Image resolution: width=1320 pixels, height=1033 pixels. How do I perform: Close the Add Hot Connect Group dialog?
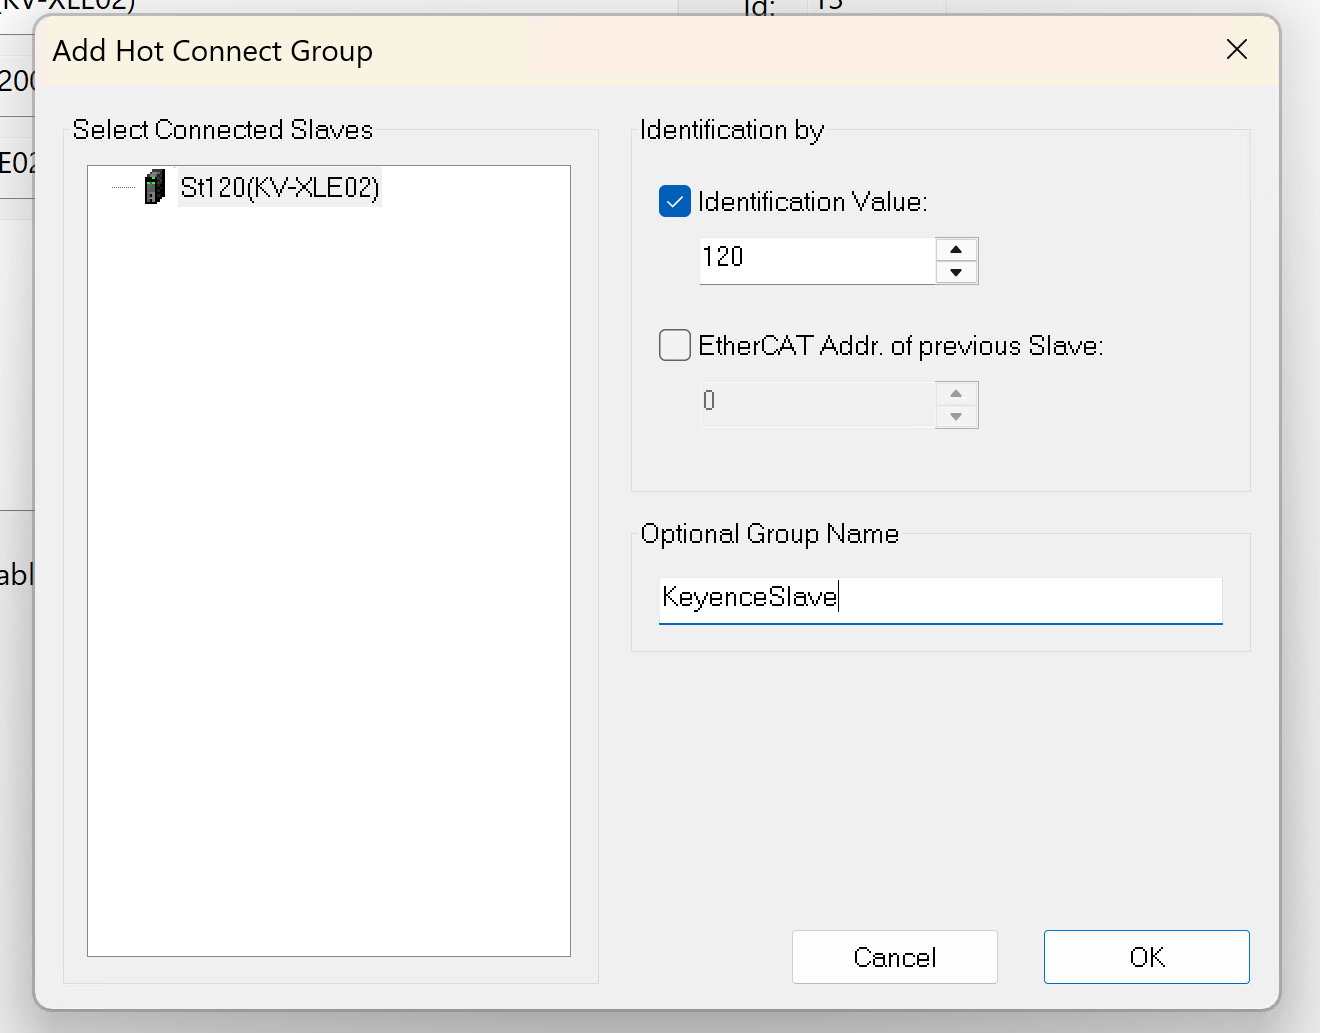[1237, 50]
